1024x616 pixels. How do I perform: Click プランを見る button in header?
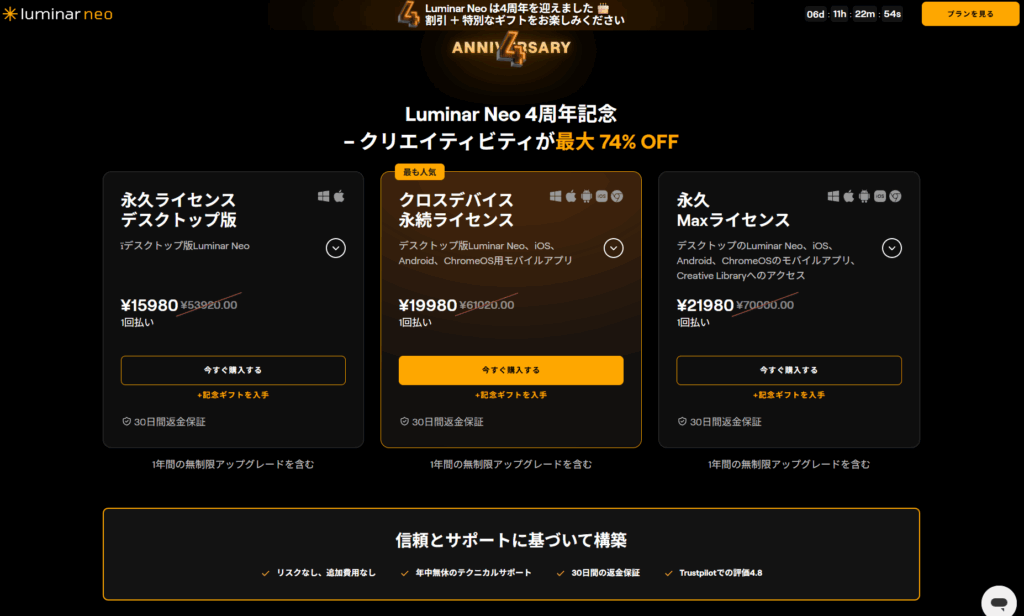pos(970,14)
